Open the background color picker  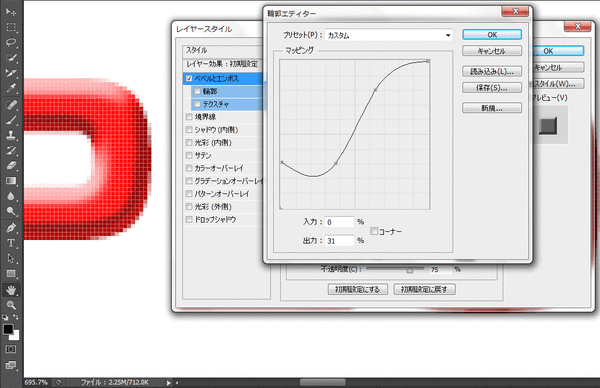pos(16,337)
